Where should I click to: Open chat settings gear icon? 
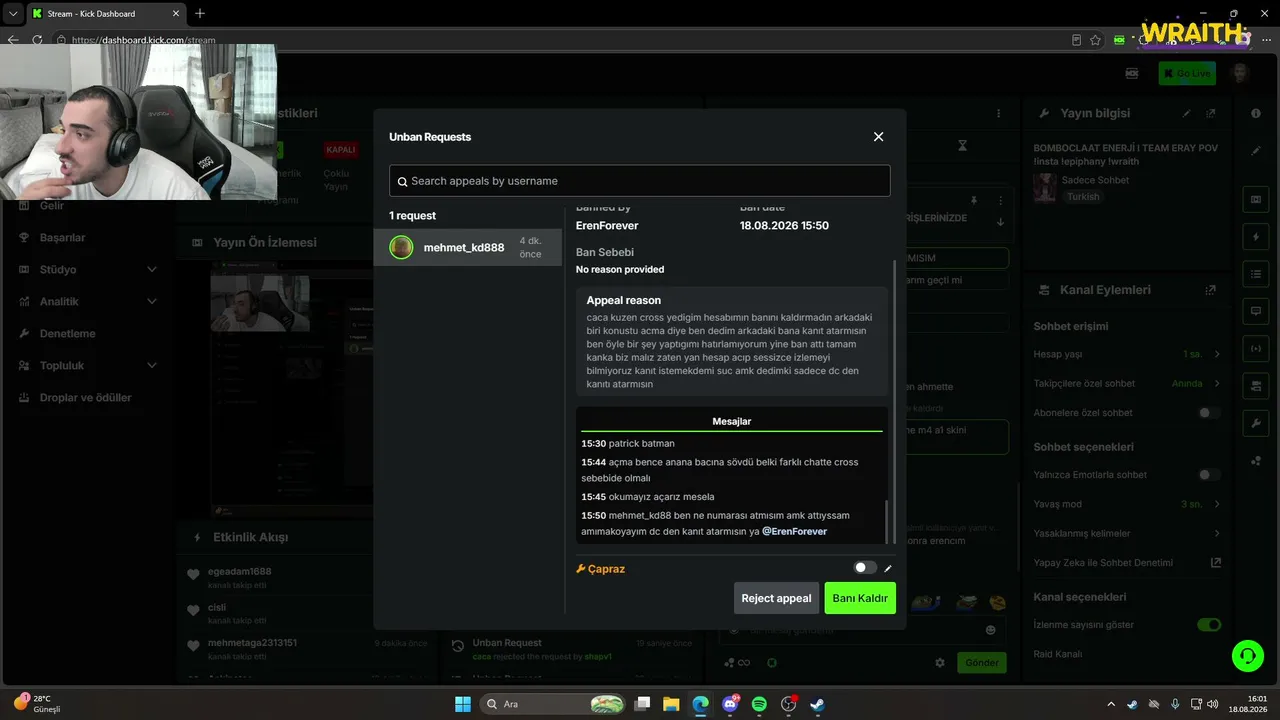click(940, 663)
